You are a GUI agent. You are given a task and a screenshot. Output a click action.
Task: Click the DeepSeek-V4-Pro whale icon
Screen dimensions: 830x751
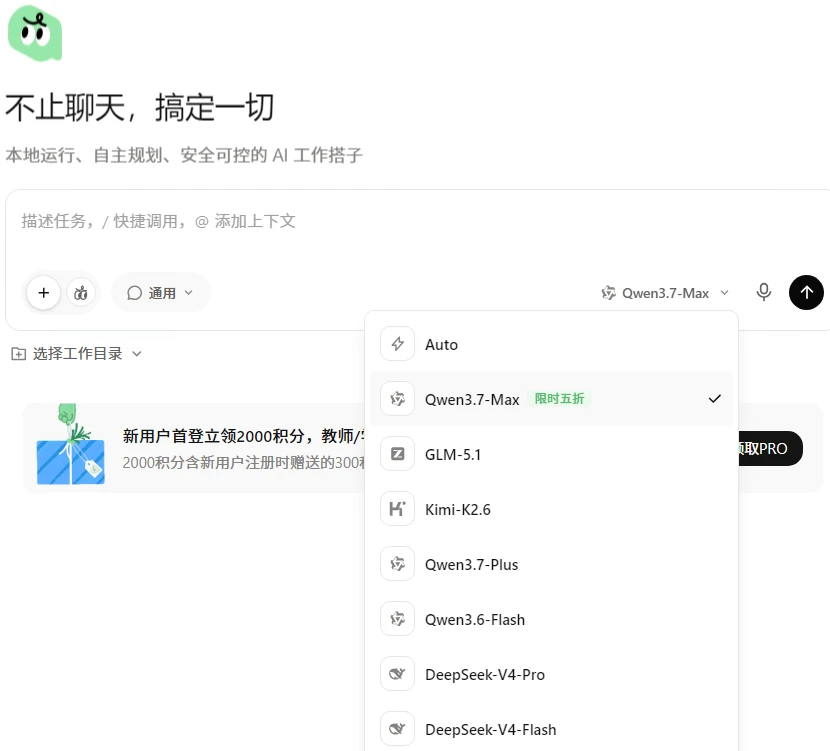398,674
